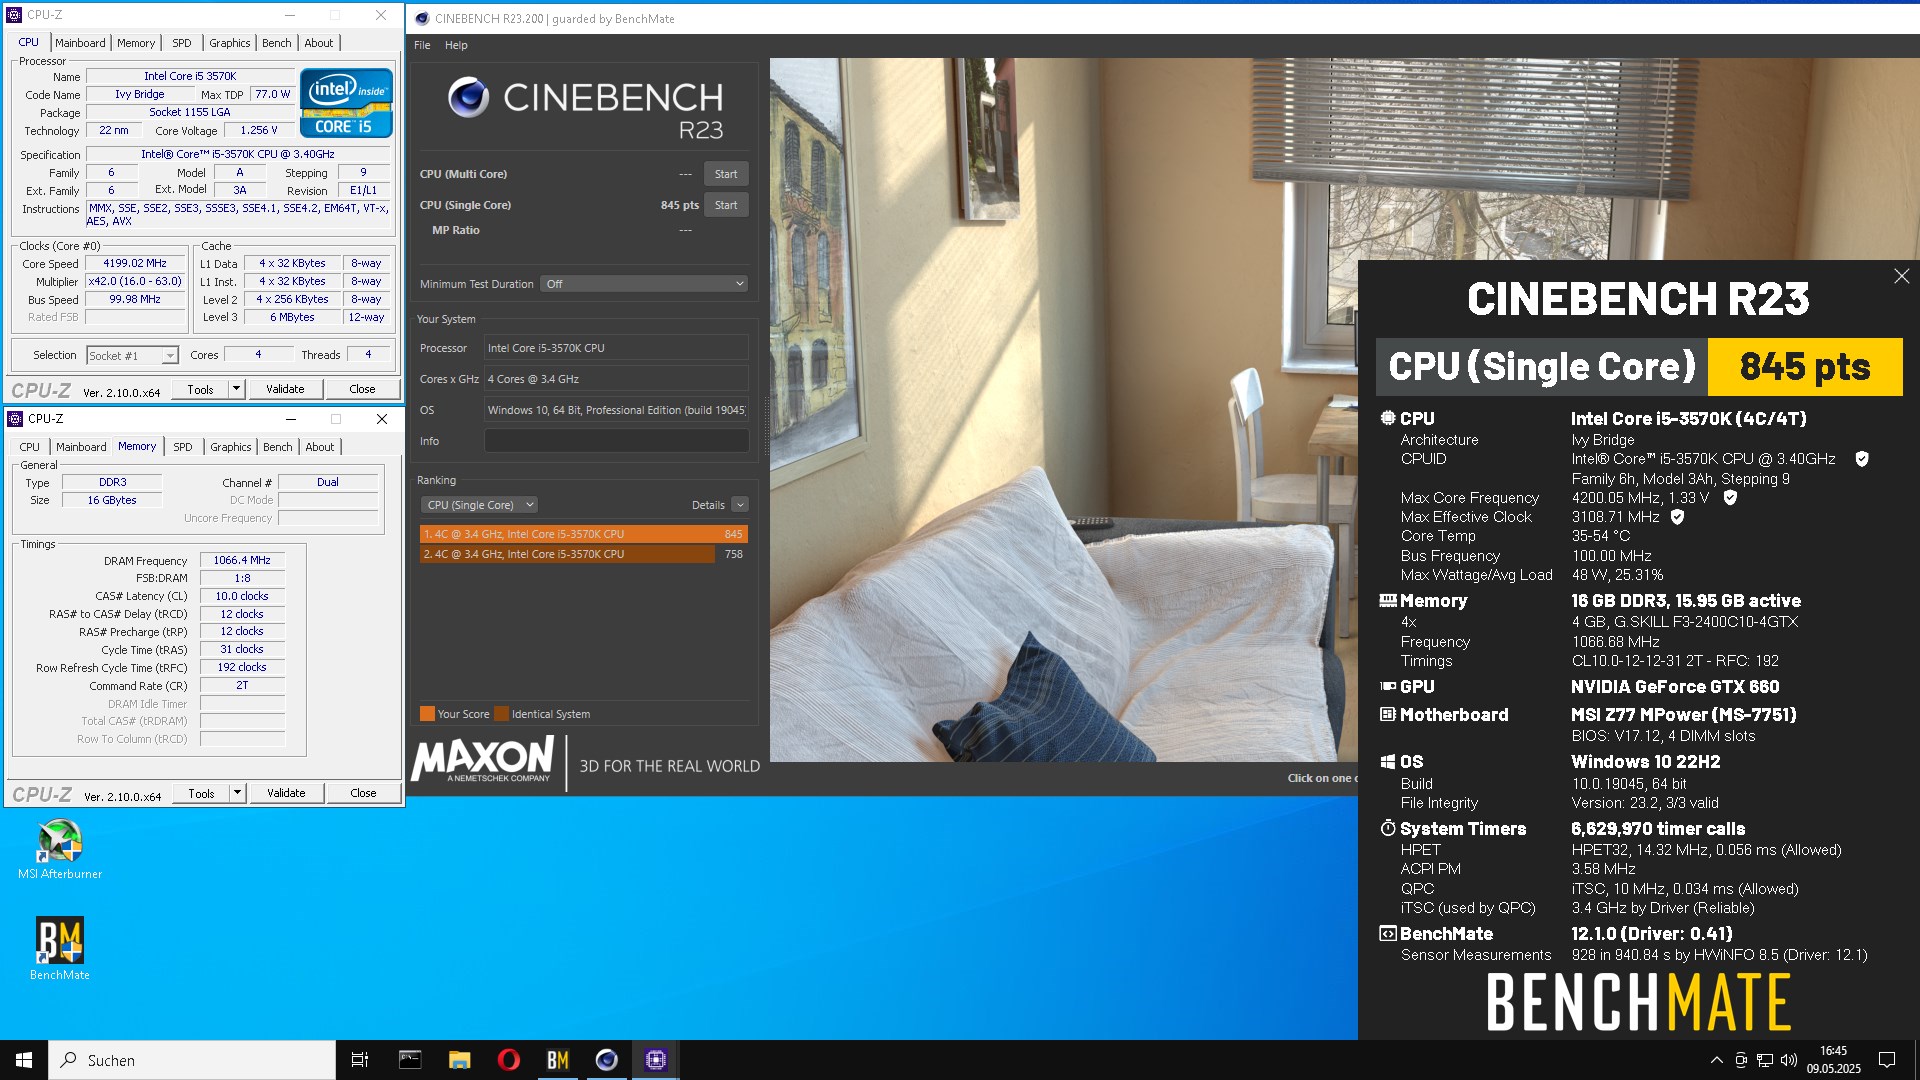Screen dimensions: 1920x1080
Task: Click the Your Score orange swatch
Action: tap(427, 714)
